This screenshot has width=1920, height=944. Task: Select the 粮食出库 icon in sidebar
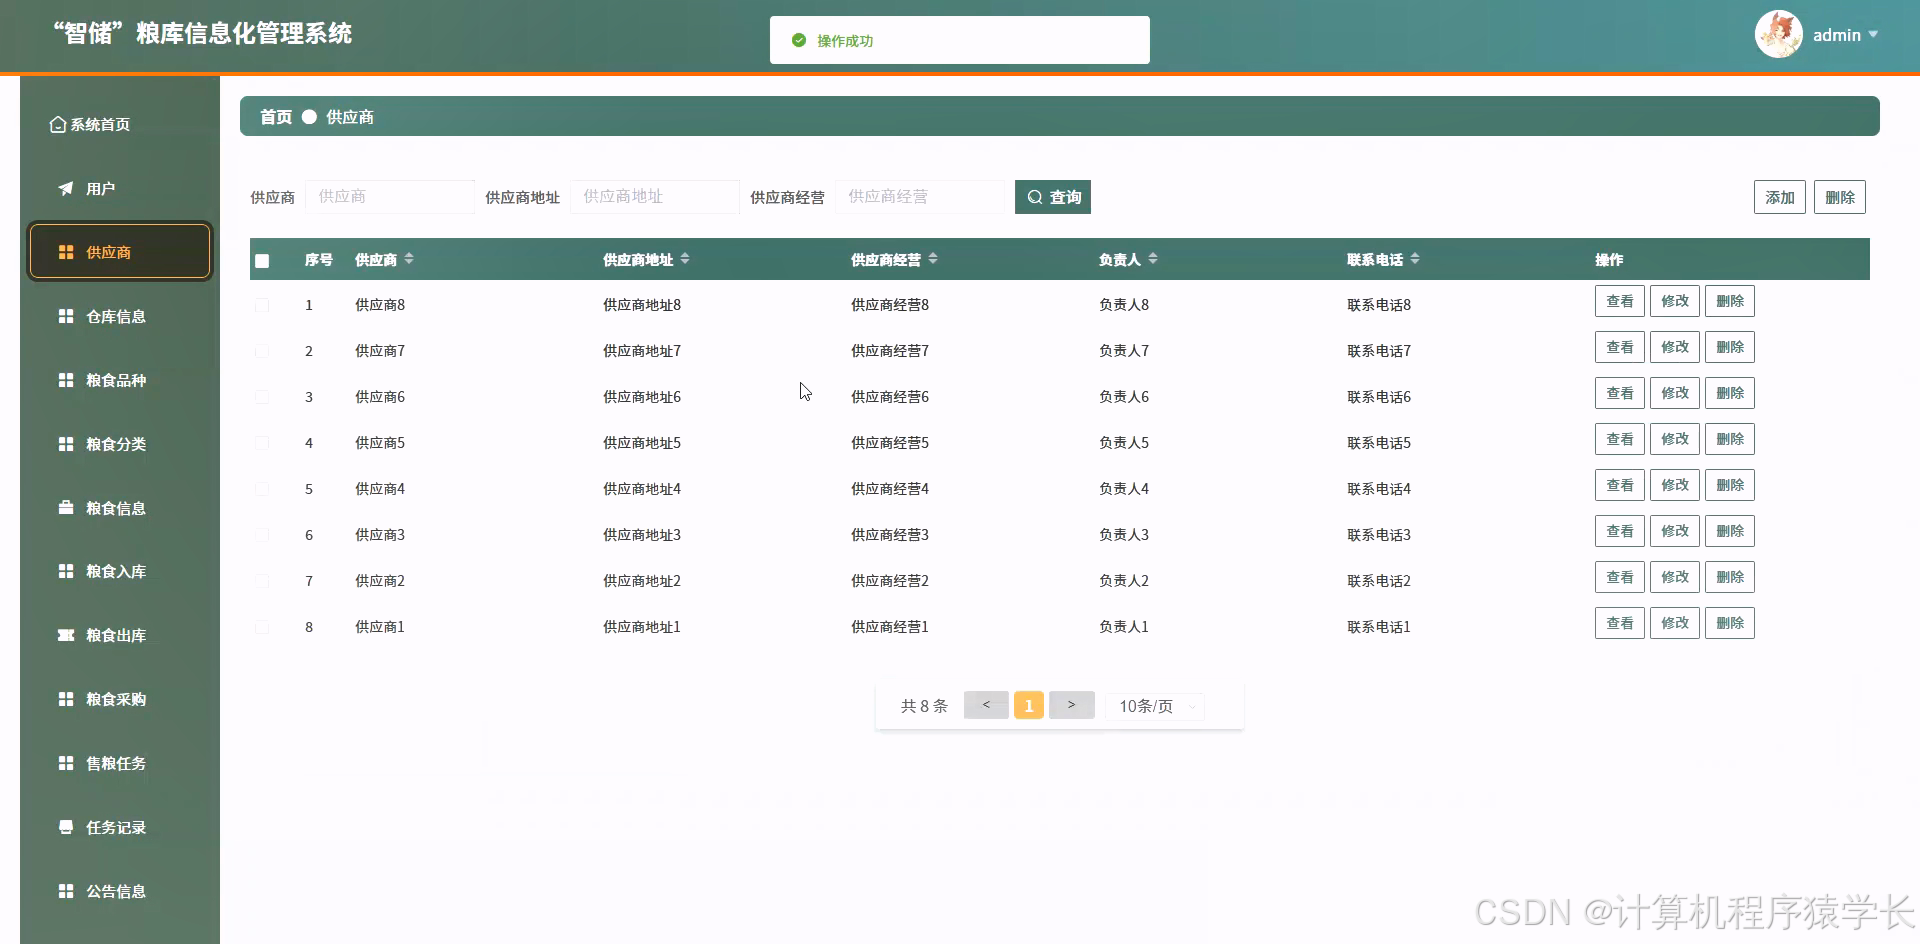pos(65,635)
